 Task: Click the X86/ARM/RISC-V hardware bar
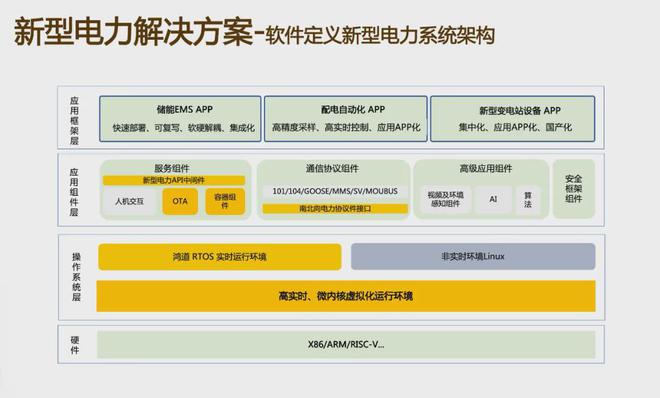(x=346, y=345)
